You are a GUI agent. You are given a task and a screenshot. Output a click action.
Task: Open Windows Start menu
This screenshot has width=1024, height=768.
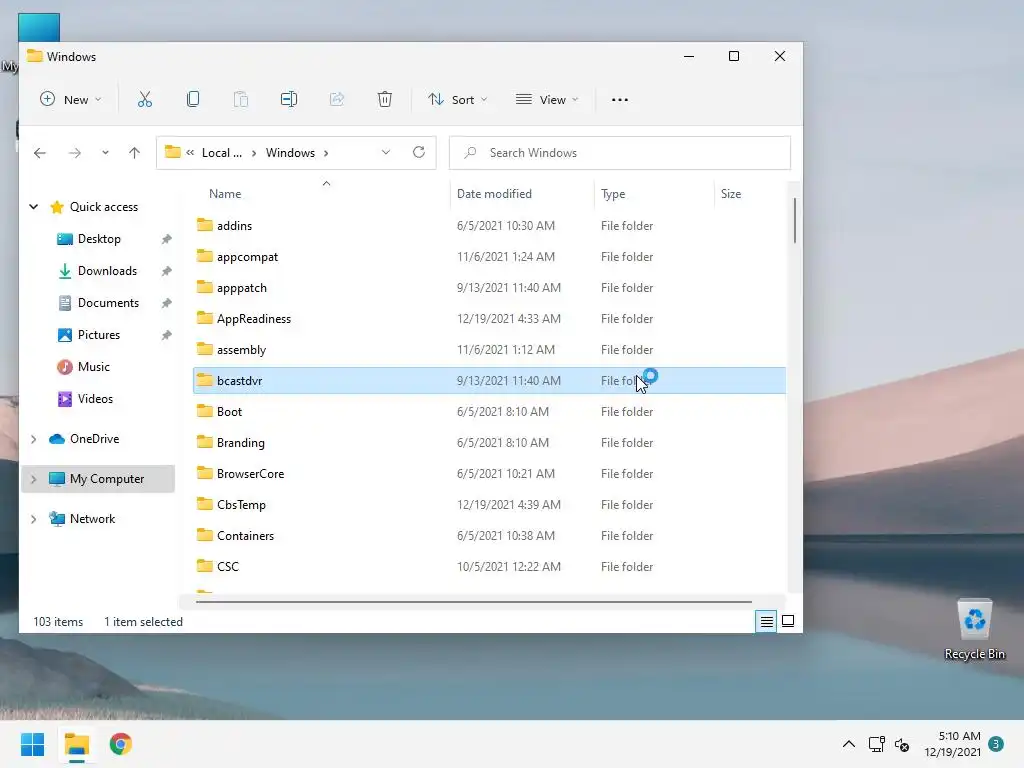[x=33, y=744]
